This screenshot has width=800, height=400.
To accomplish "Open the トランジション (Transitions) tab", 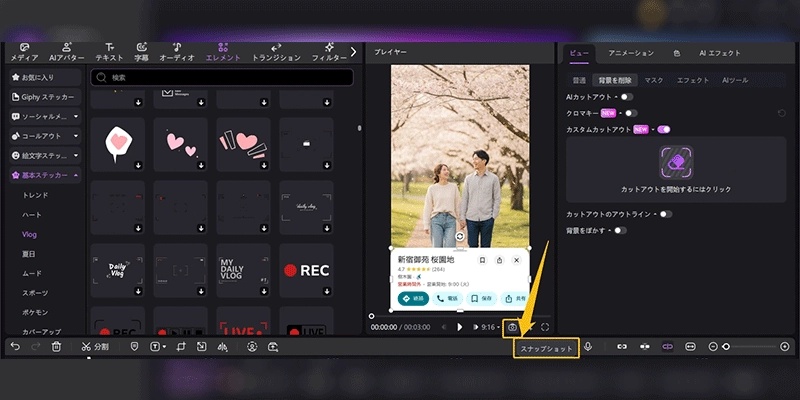I will [276, 53].
